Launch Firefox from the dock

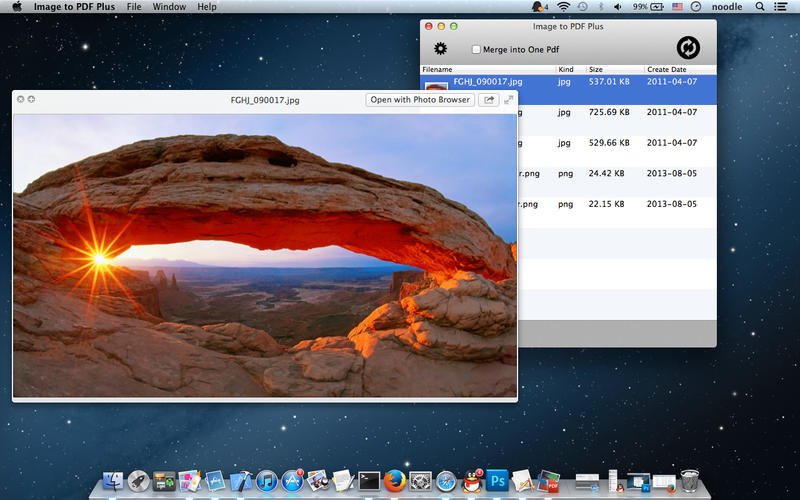(x=394, y=481)
